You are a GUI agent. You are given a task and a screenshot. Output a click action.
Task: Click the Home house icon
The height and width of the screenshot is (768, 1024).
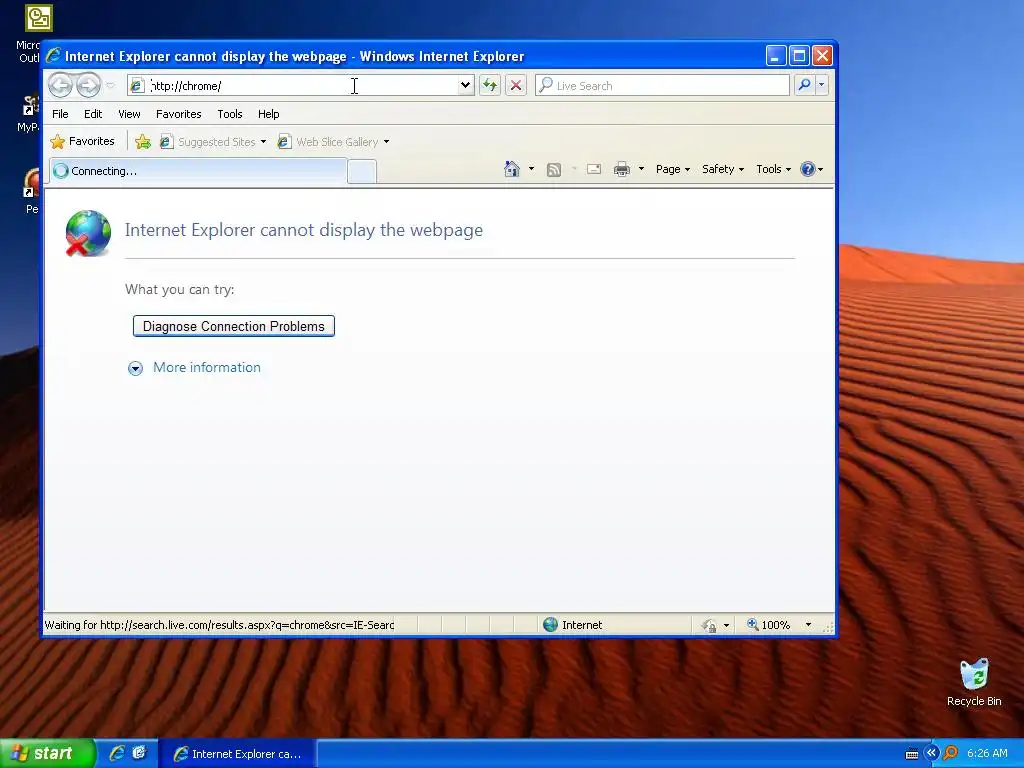[x=511, y=169]
